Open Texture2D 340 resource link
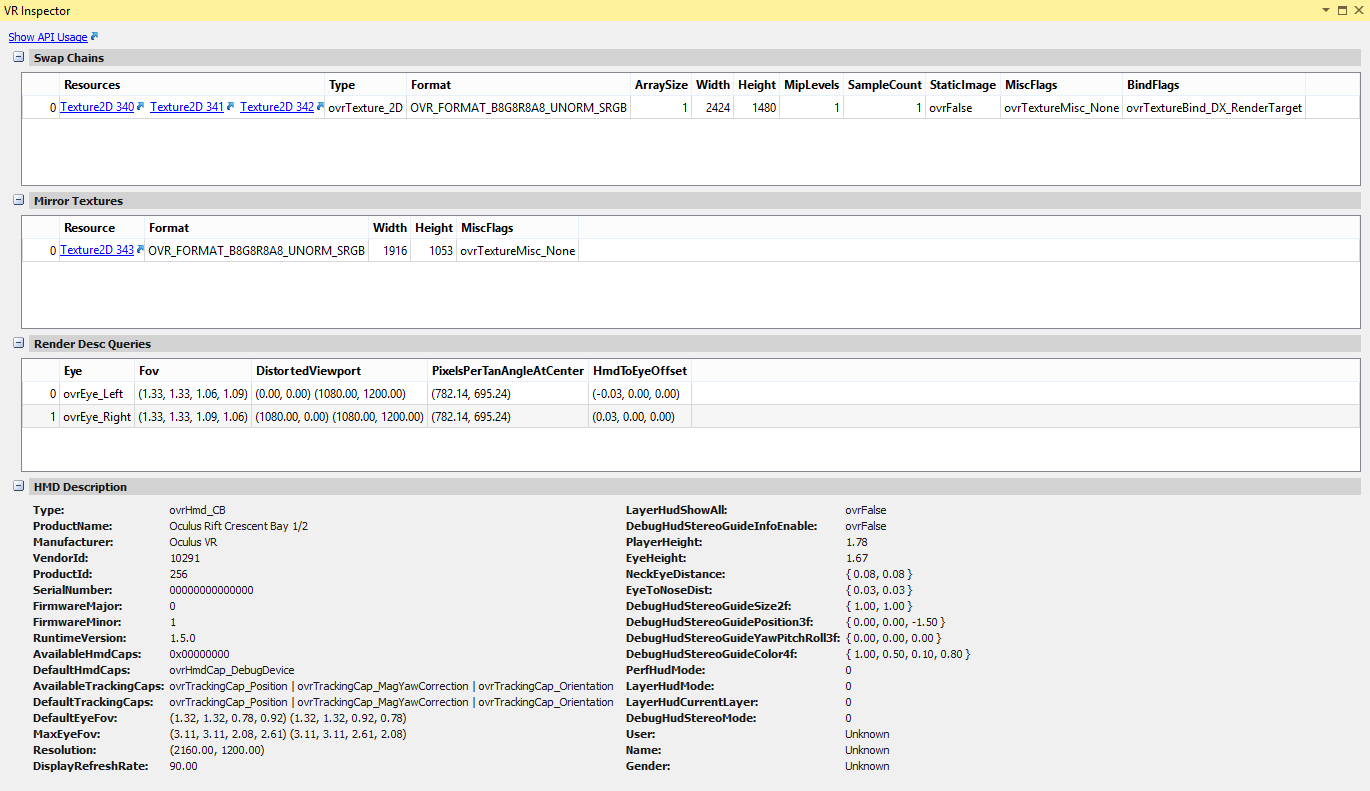1370x791 pixels. click(96, 107)
